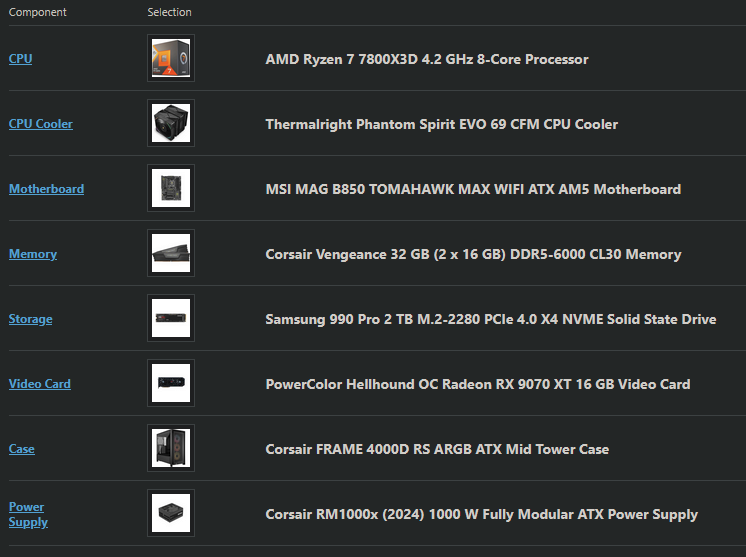746x557 pixels.
Task: Select Corsair Vengeance 32 GB DDR5-6000 name
Action: (x=473, y=254)
